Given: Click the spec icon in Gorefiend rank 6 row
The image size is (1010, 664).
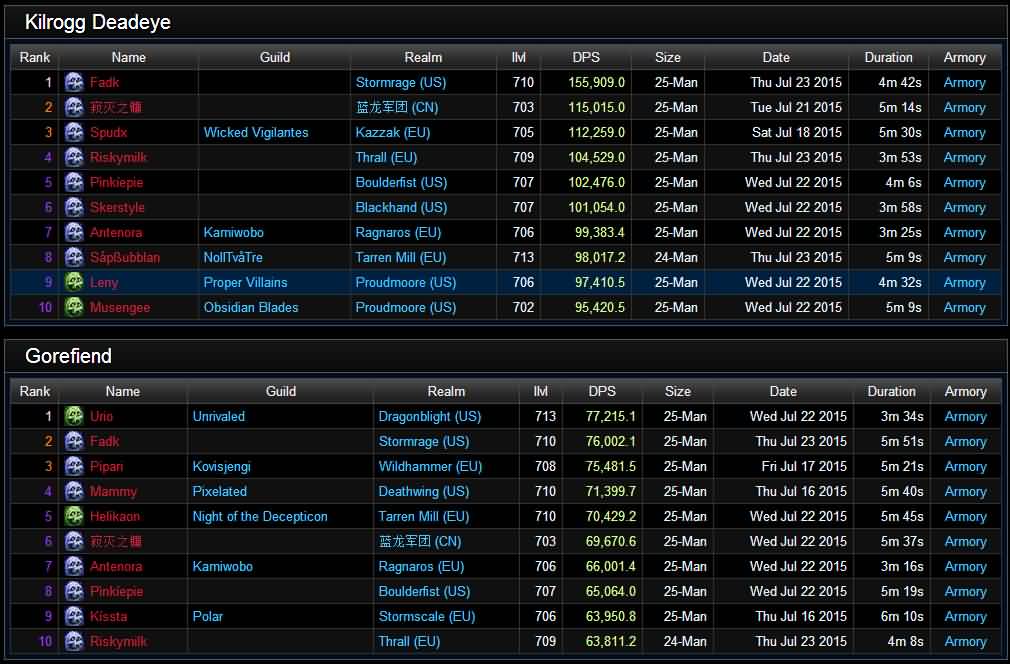Looking at the screenshot, I should (74, 541).
